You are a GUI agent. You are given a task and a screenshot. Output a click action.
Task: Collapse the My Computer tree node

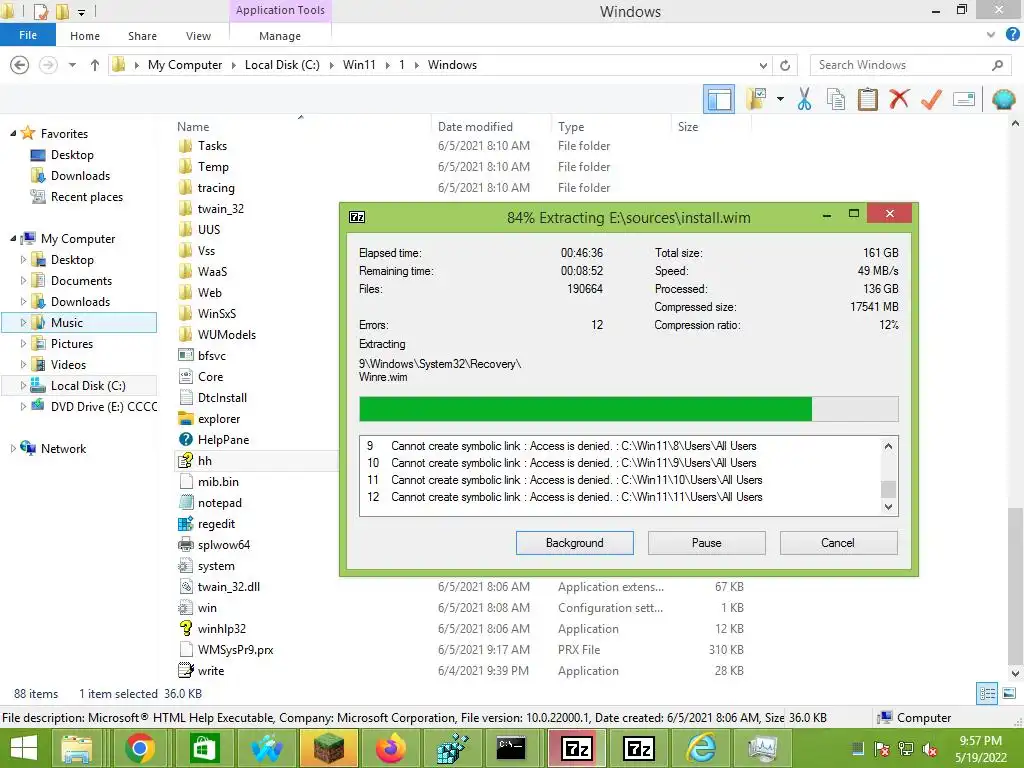pyautogui.click(x=13, y=238)
